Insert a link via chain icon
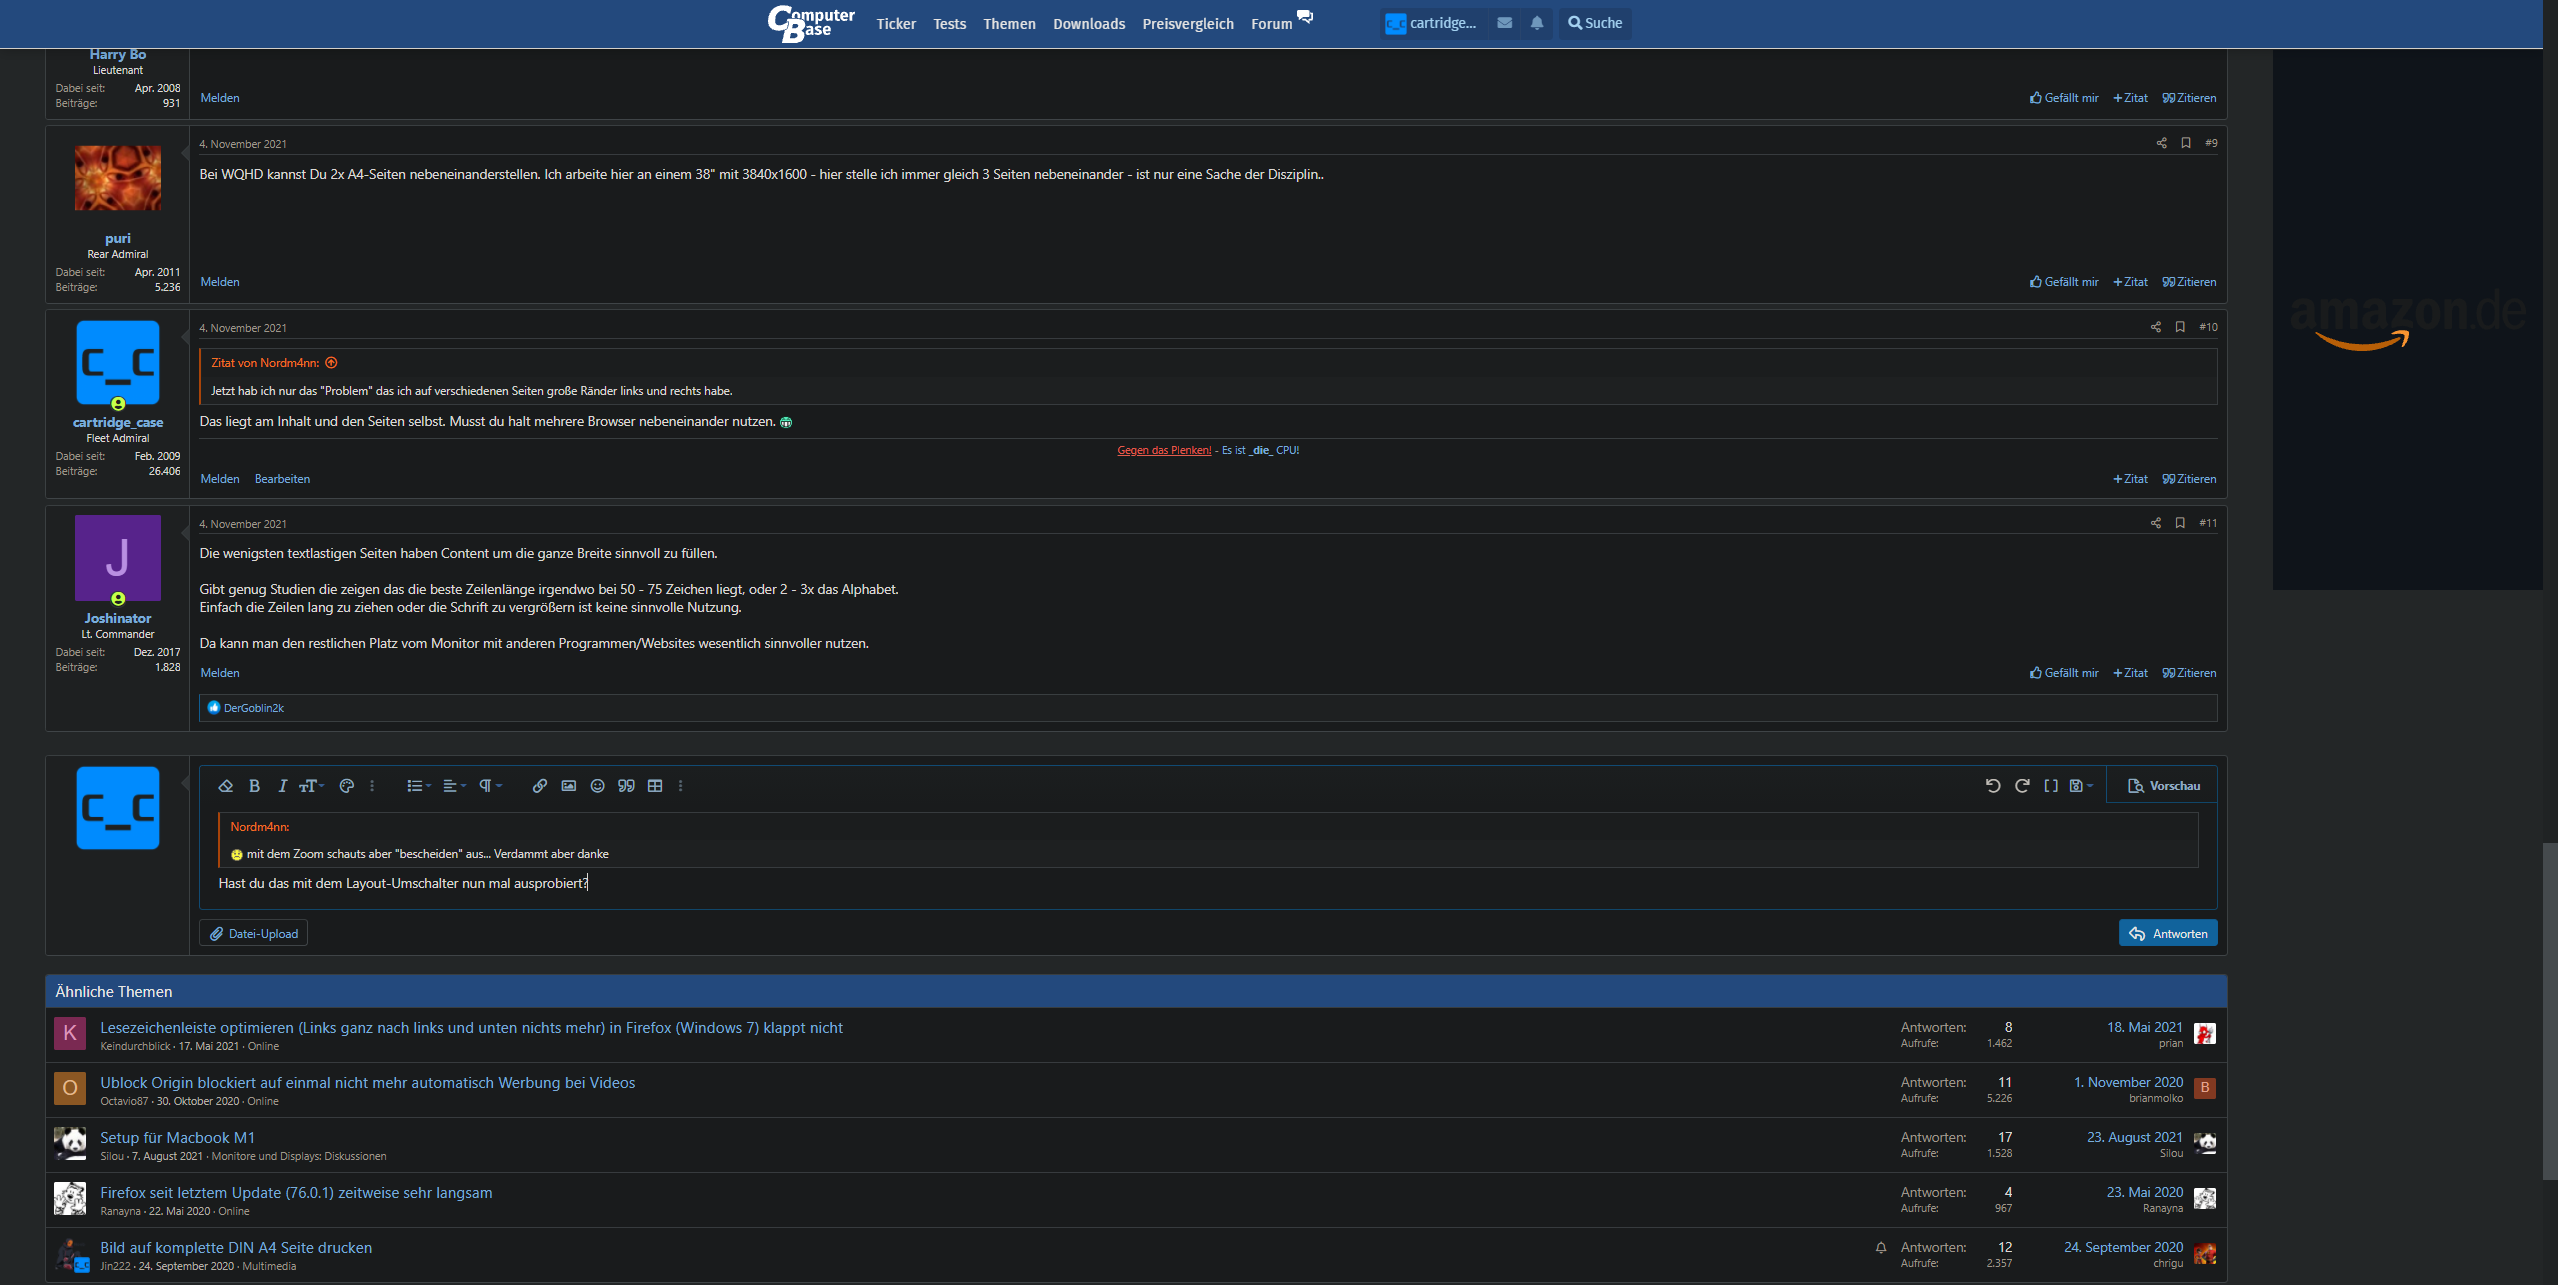2558x1285 pixels. [539, 786]
